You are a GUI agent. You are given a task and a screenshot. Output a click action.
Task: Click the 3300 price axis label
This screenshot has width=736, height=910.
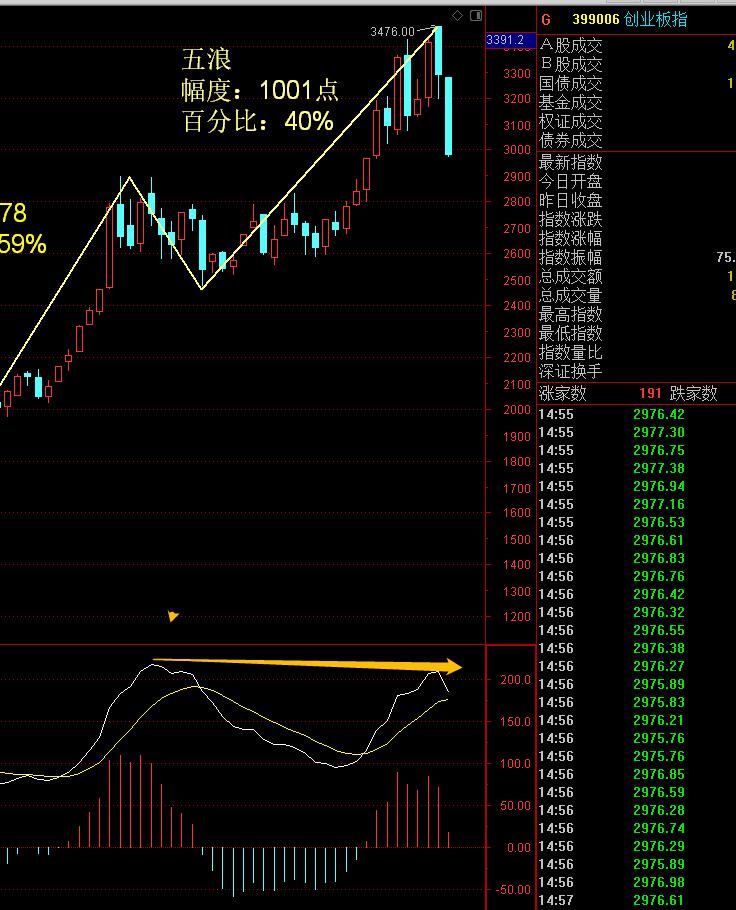[517, 74]
